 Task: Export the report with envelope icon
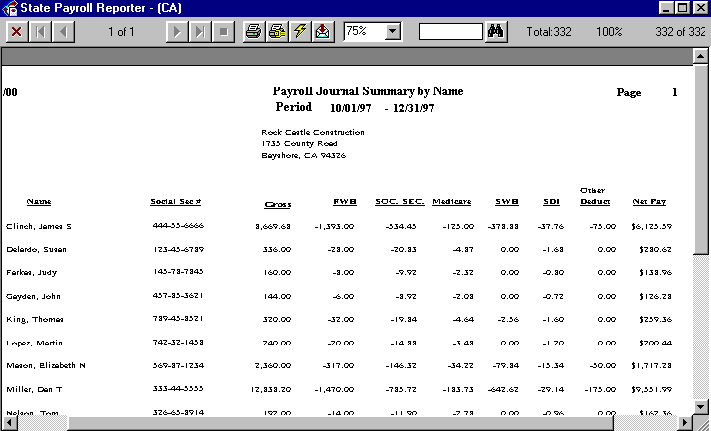[323, 32]
